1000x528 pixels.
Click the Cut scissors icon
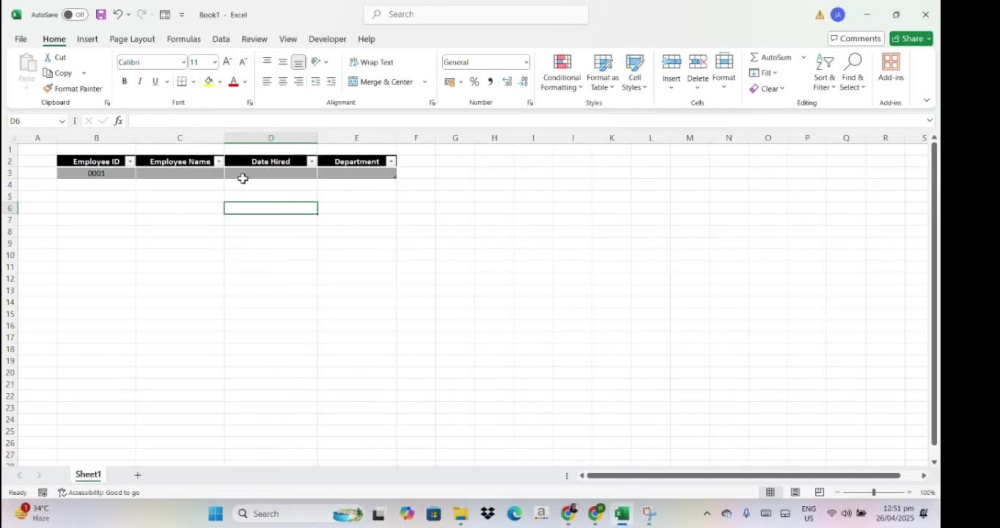48,57
